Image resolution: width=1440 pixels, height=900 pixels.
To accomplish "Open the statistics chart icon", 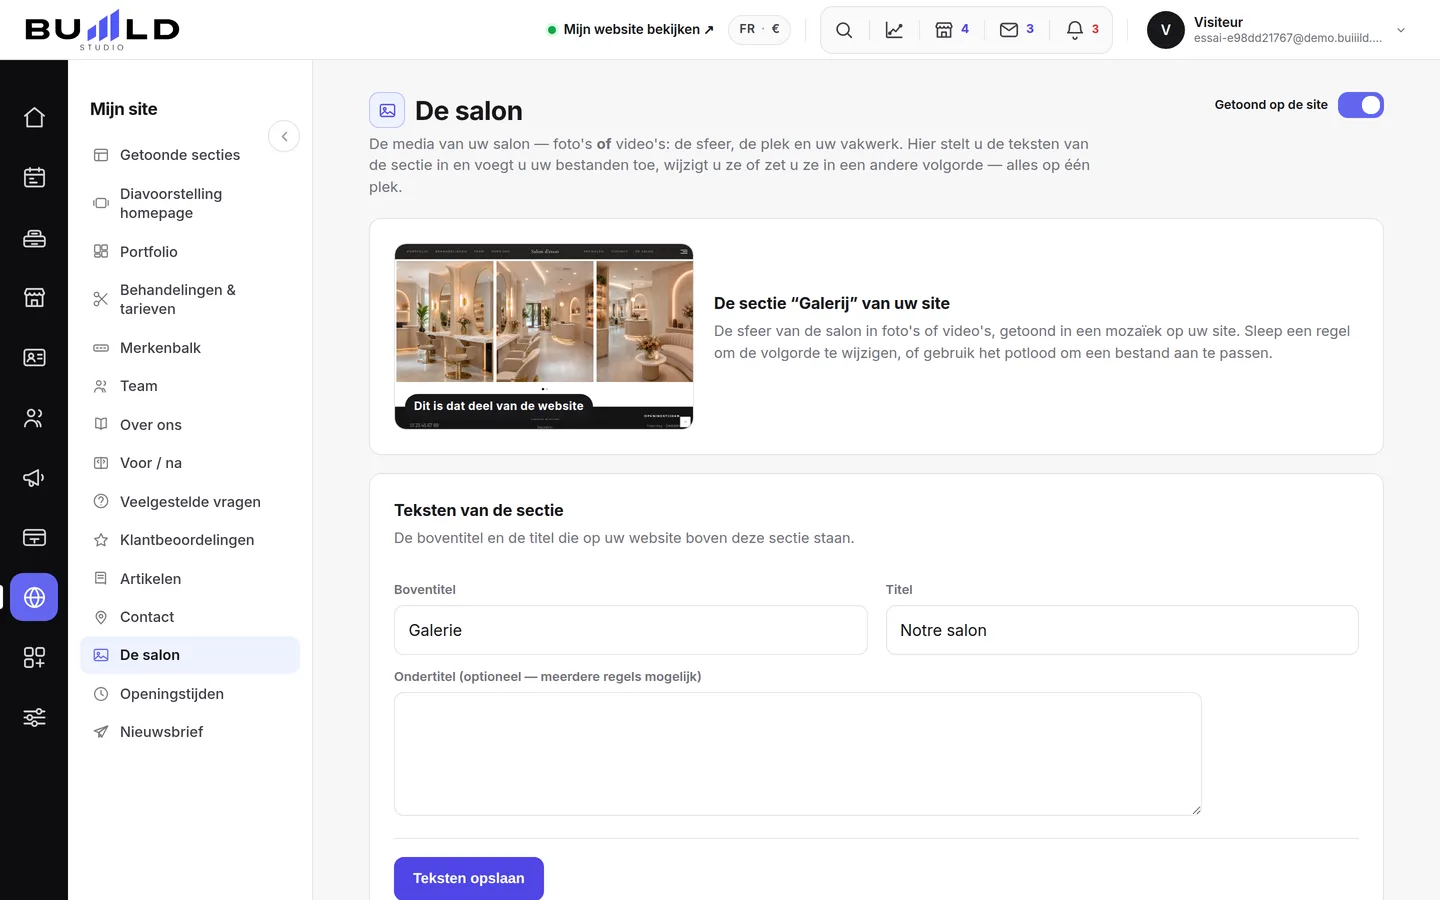I will 894,30.
